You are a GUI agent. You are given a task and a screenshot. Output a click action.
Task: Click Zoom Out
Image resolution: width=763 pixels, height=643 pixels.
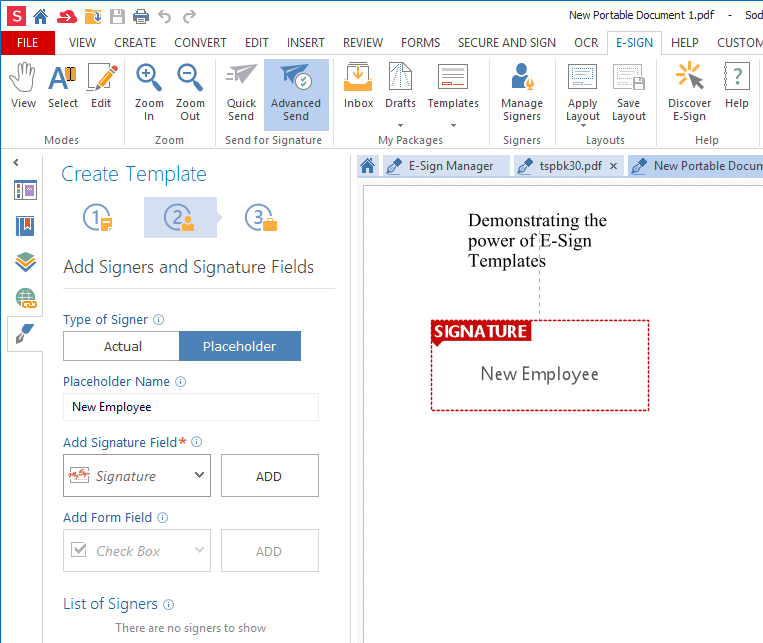point(190,92)
